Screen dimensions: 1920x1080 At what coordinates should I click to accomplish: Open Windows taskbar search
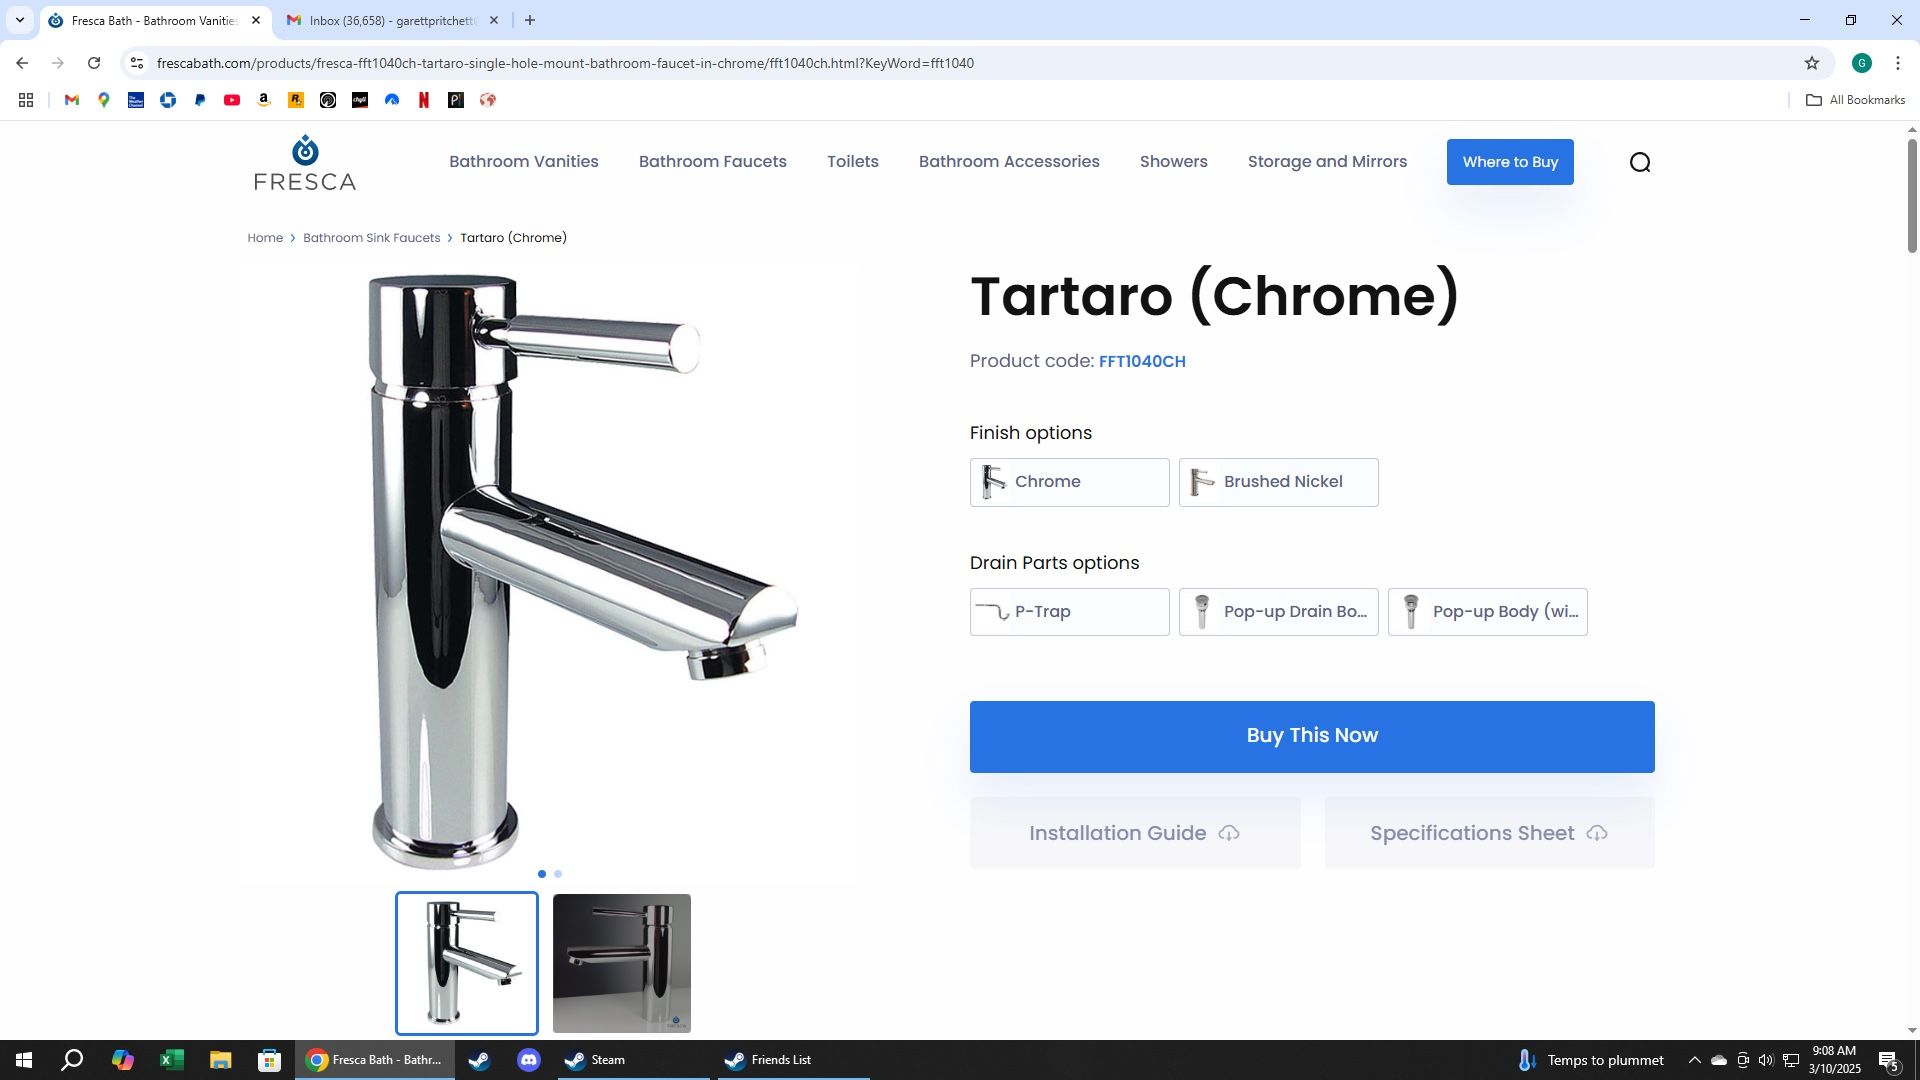pyautogui.click(x=72, y=1060)
